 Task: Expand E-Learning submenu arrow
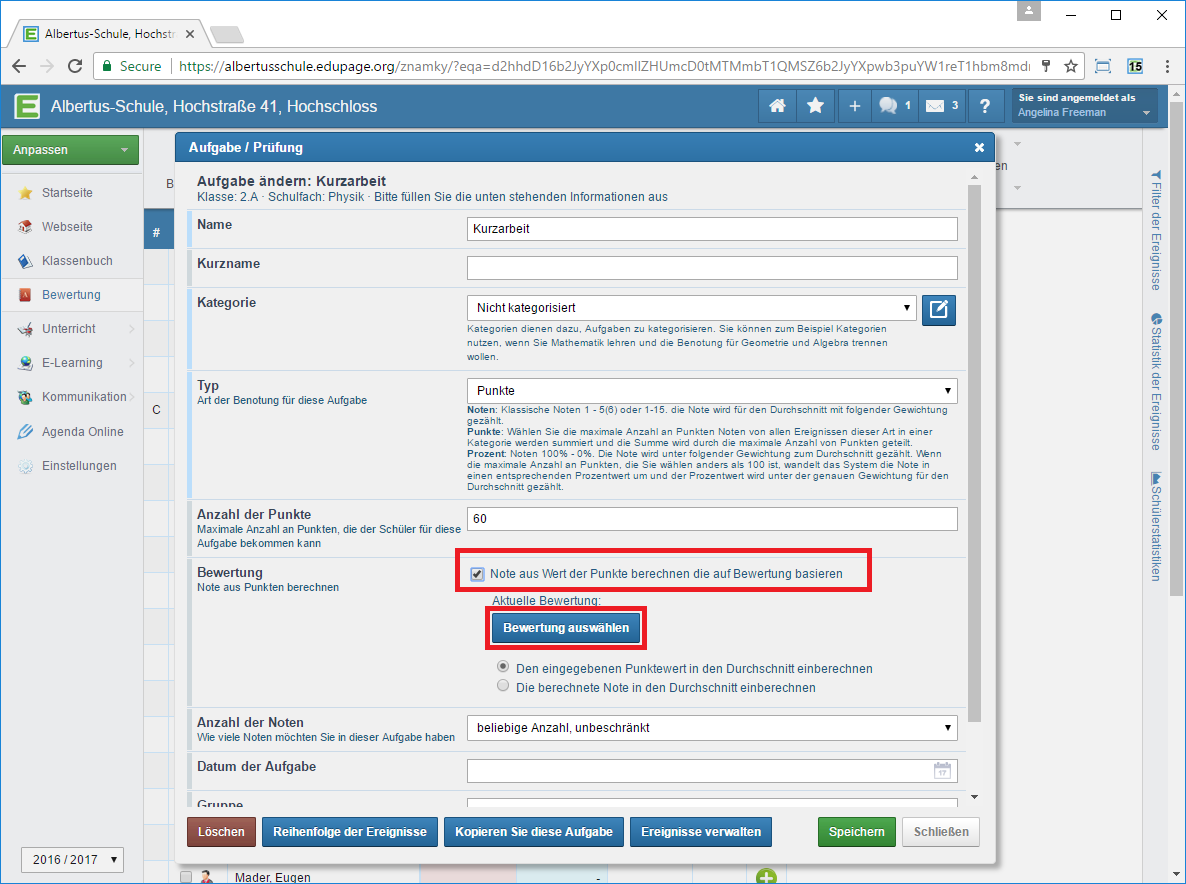pyautogui.click(x=132, y=363)
